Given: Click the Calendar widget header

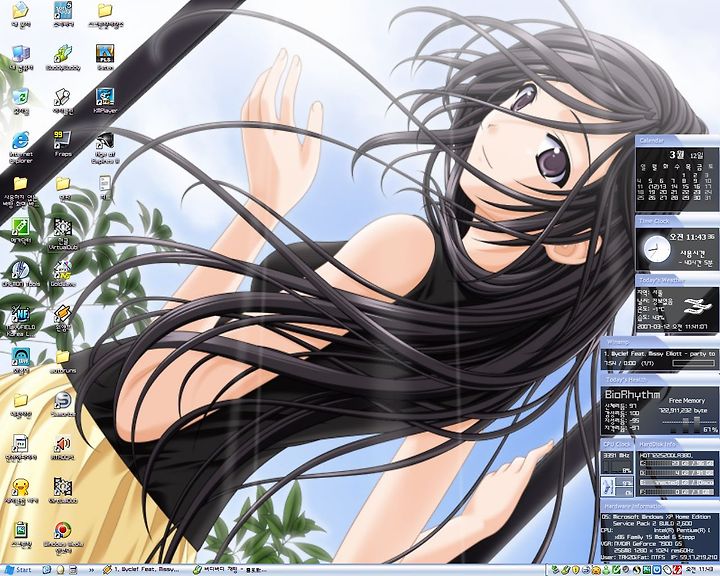Looking at the screenshot, I should point(677,141).
